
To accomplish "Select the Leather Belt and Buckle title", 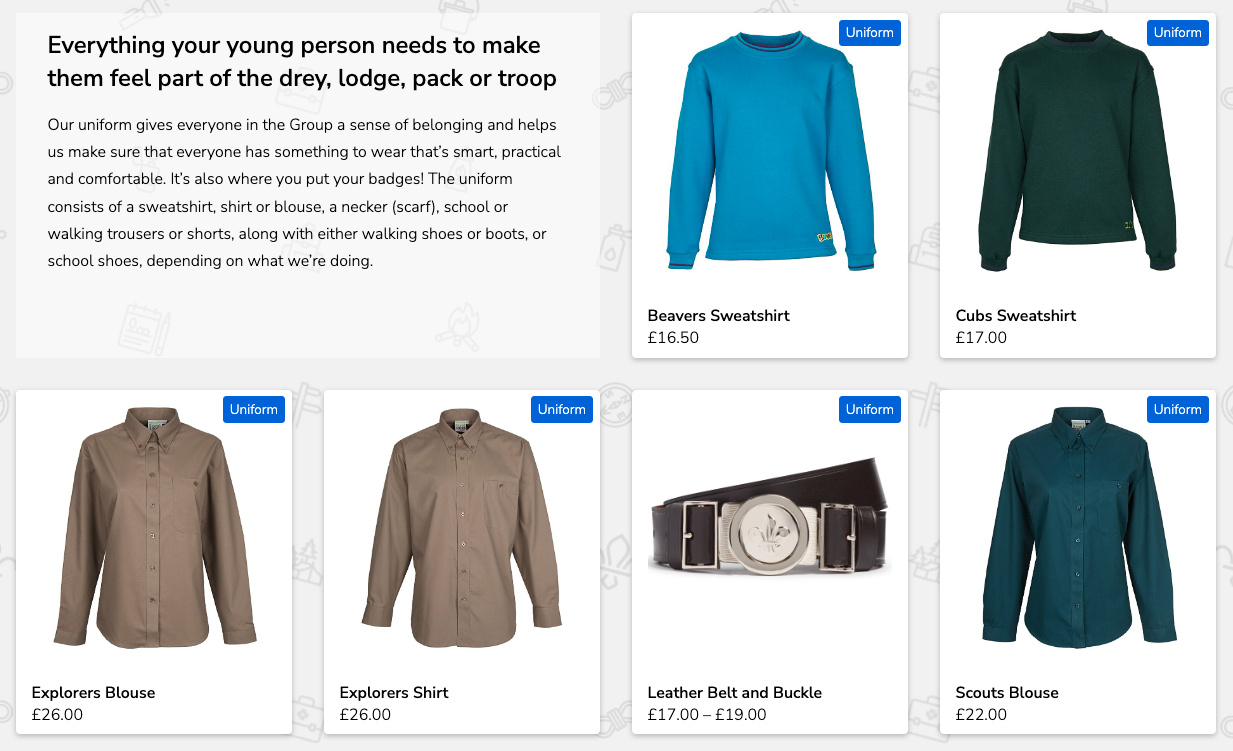I will 734,693.
